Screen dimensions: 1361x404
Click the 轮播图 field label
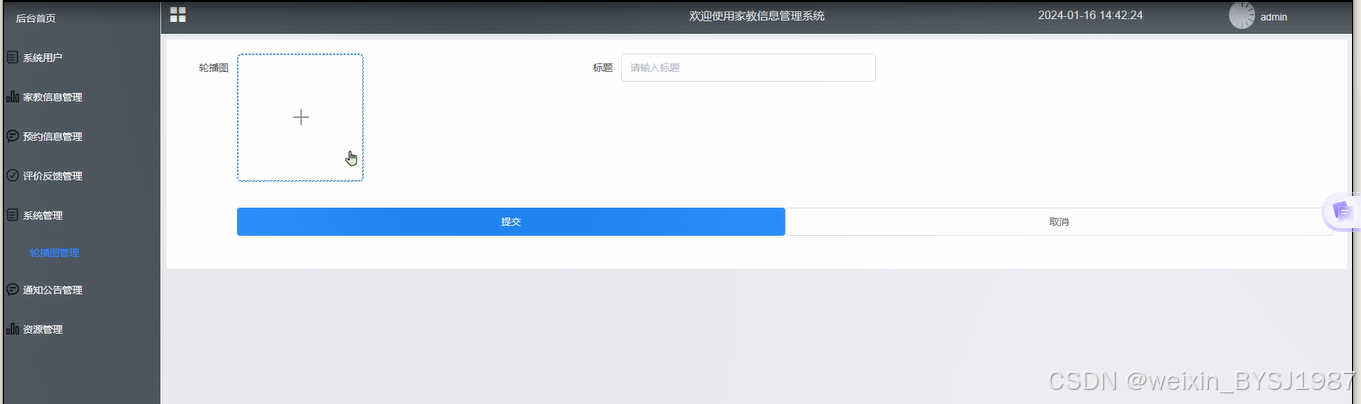[x=214, y=68]
